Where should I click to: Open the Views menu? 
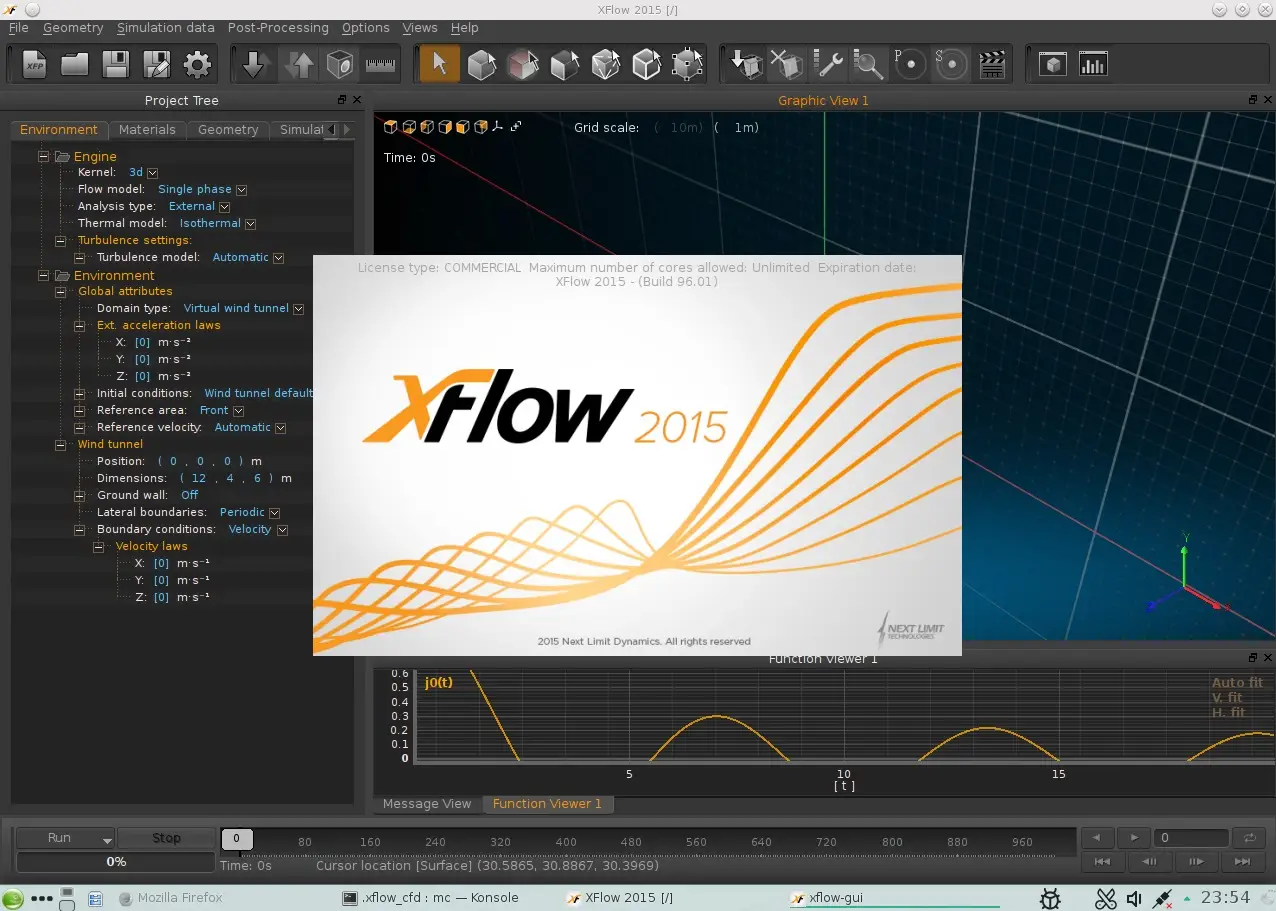point(420,28)
